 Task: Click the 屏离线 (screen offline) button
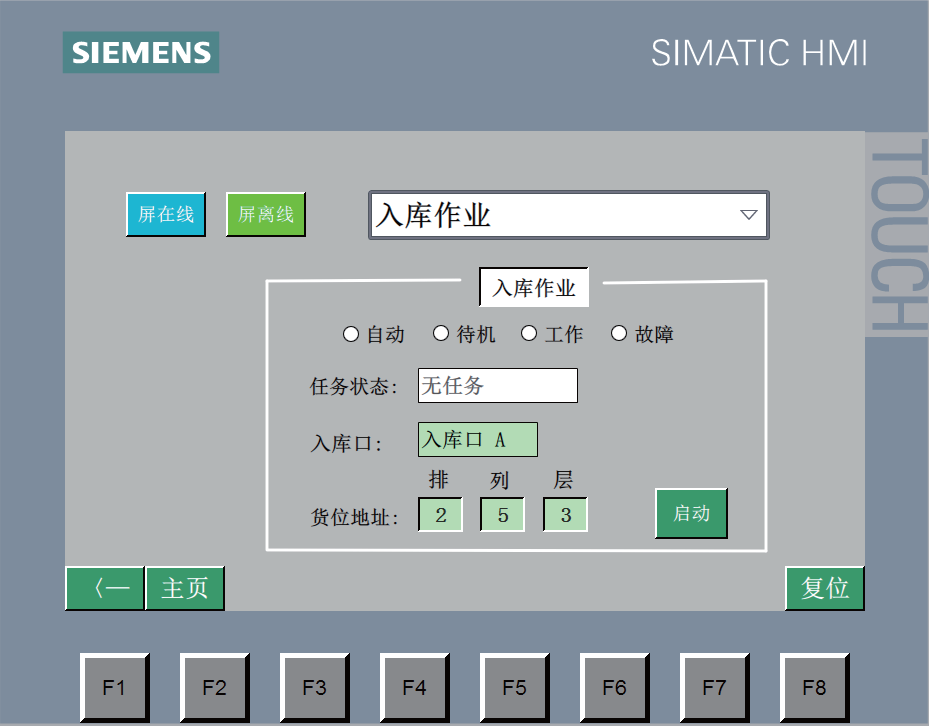coord(265,214)
